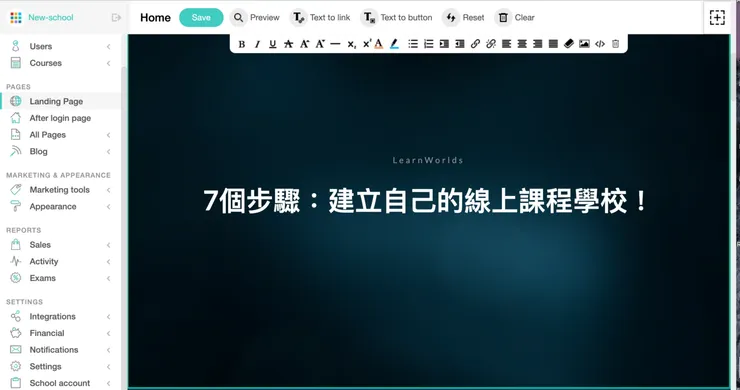Expand the Users menu chevron
The image size is (740, 390).
click(109, 46)
